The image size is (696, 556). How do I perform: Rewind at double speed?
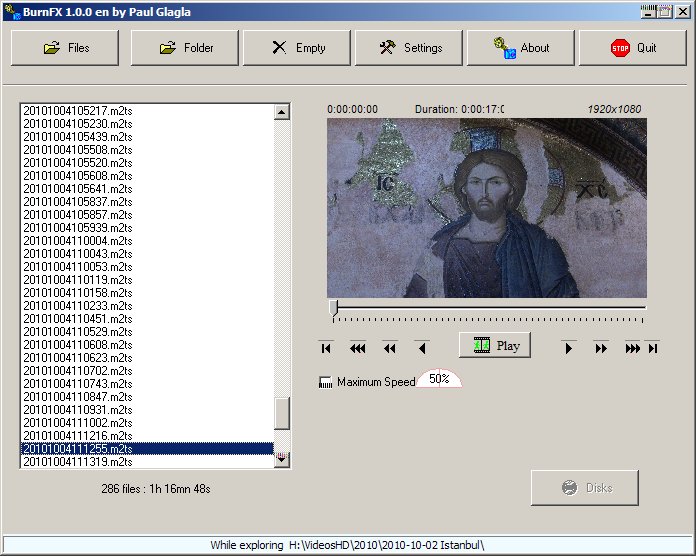[390, 348]
